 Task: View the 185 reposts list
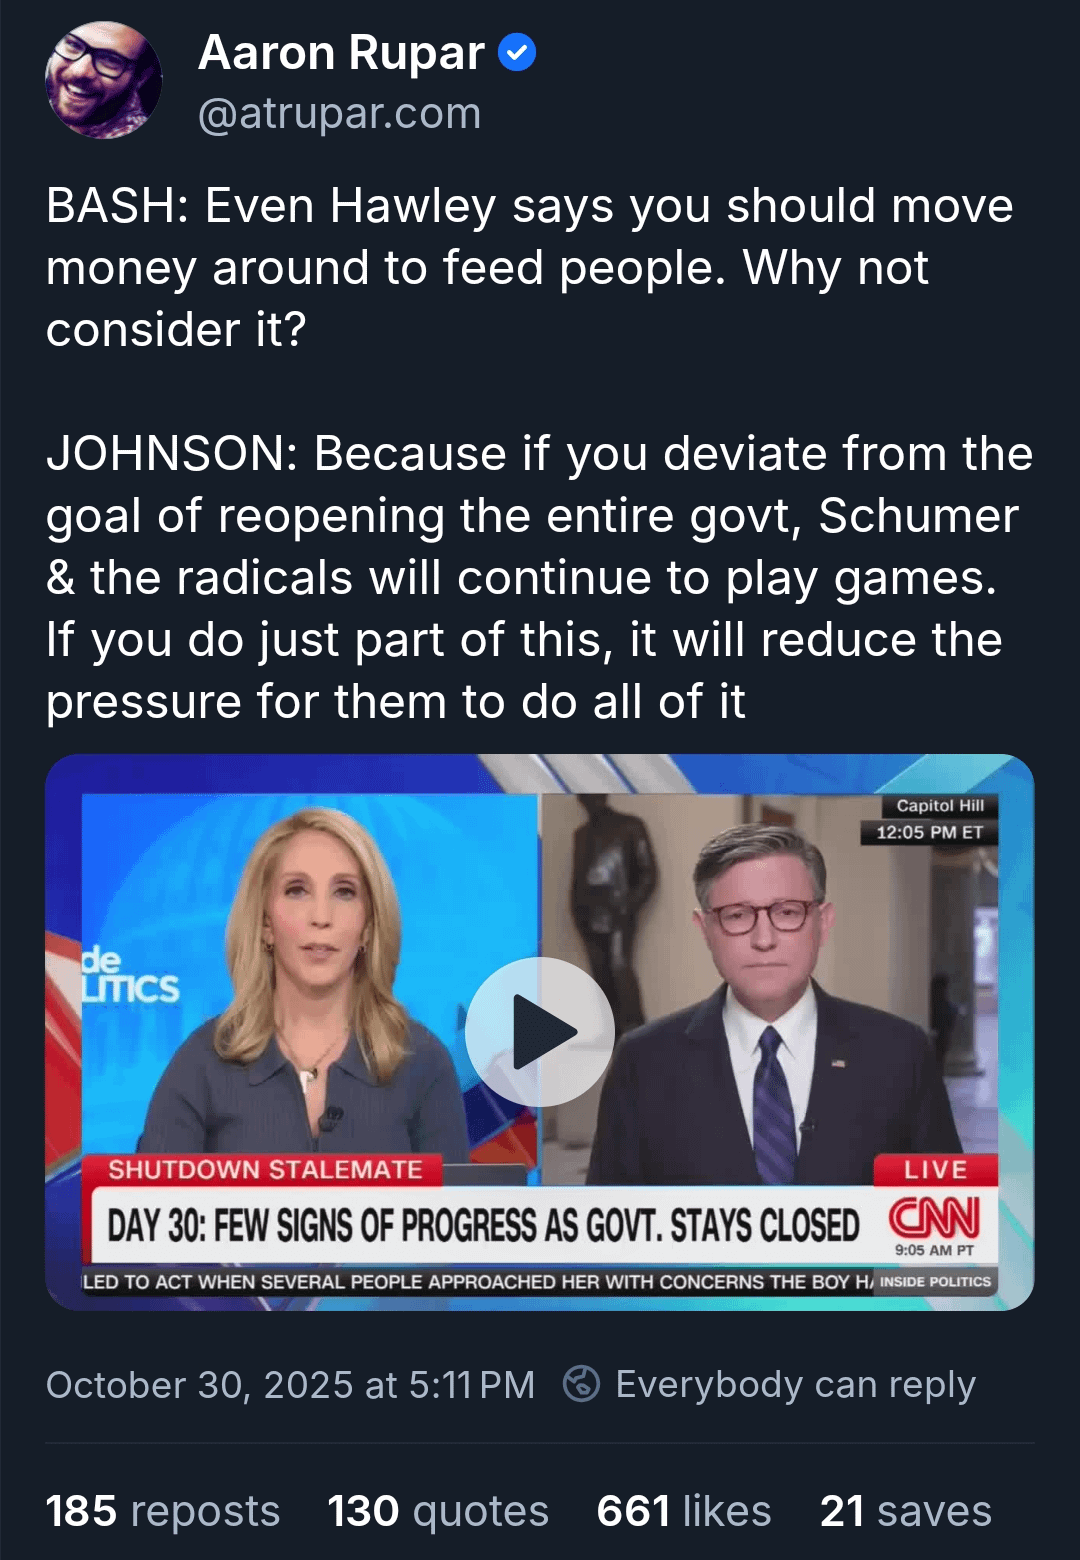pyautogui.click(x=163, y=1511)
